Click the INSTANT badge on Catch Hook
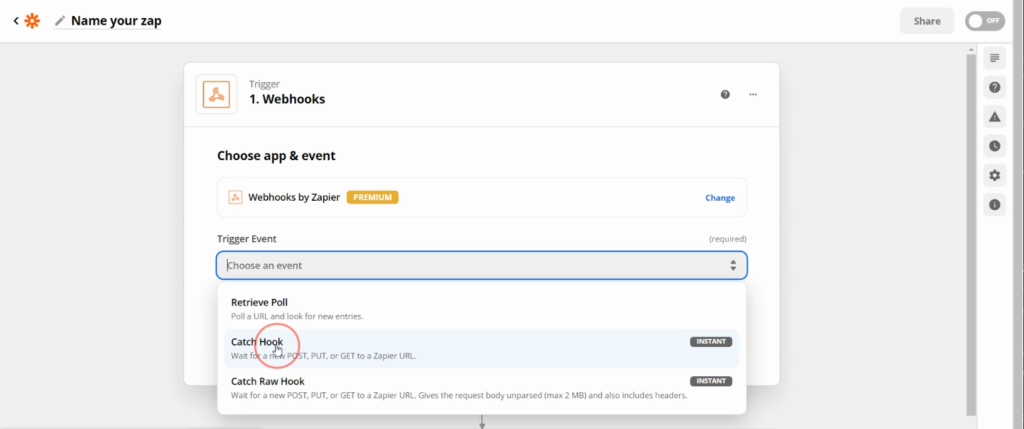Screen dimensions: 1024x429 711,342
